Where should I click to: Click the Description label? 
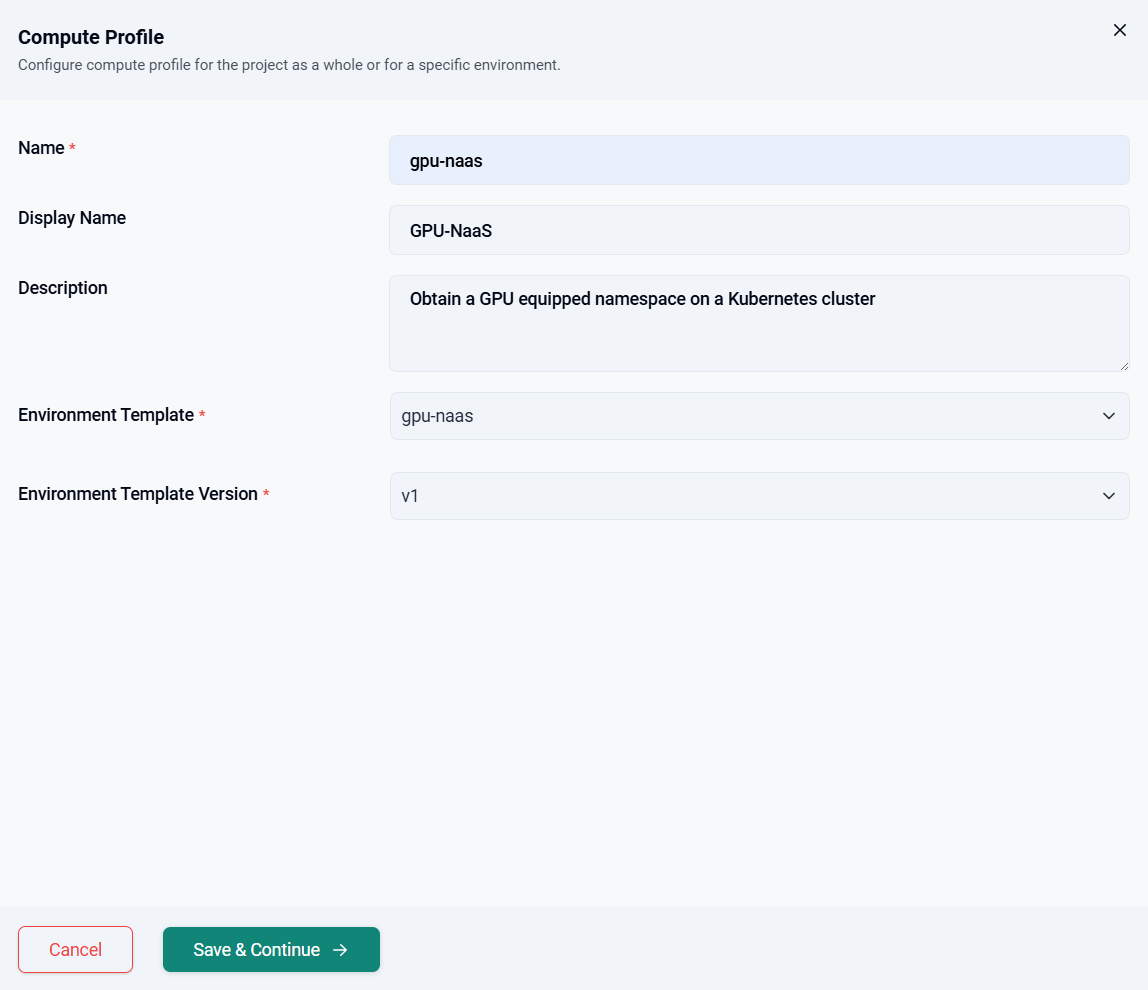coord(63,288)
